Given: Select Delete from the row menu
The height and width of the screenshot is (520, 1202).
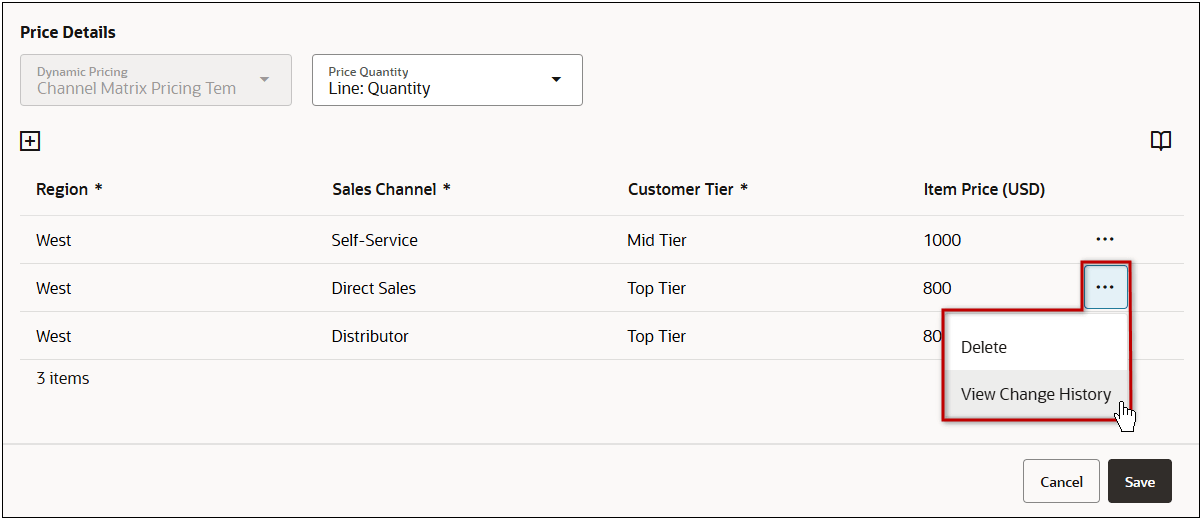Looking at the screenshot, I should [984, 347].
